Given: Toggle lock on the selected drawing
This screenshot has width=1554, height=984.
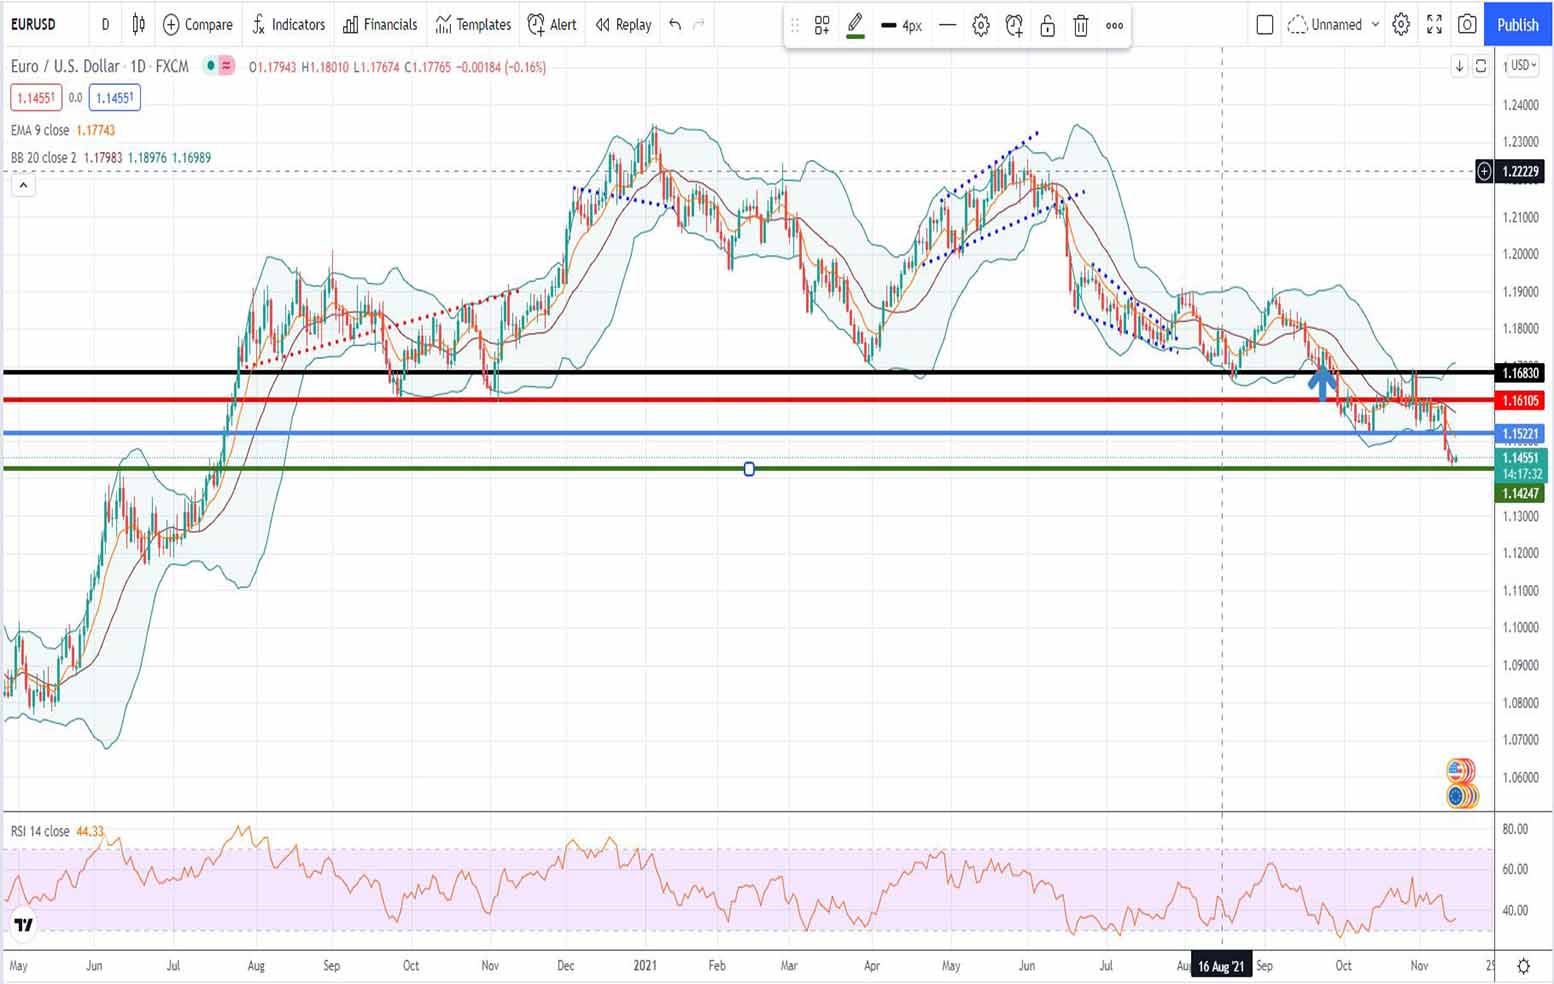Looking at the screenshot, I should (x=1047, y=26).
